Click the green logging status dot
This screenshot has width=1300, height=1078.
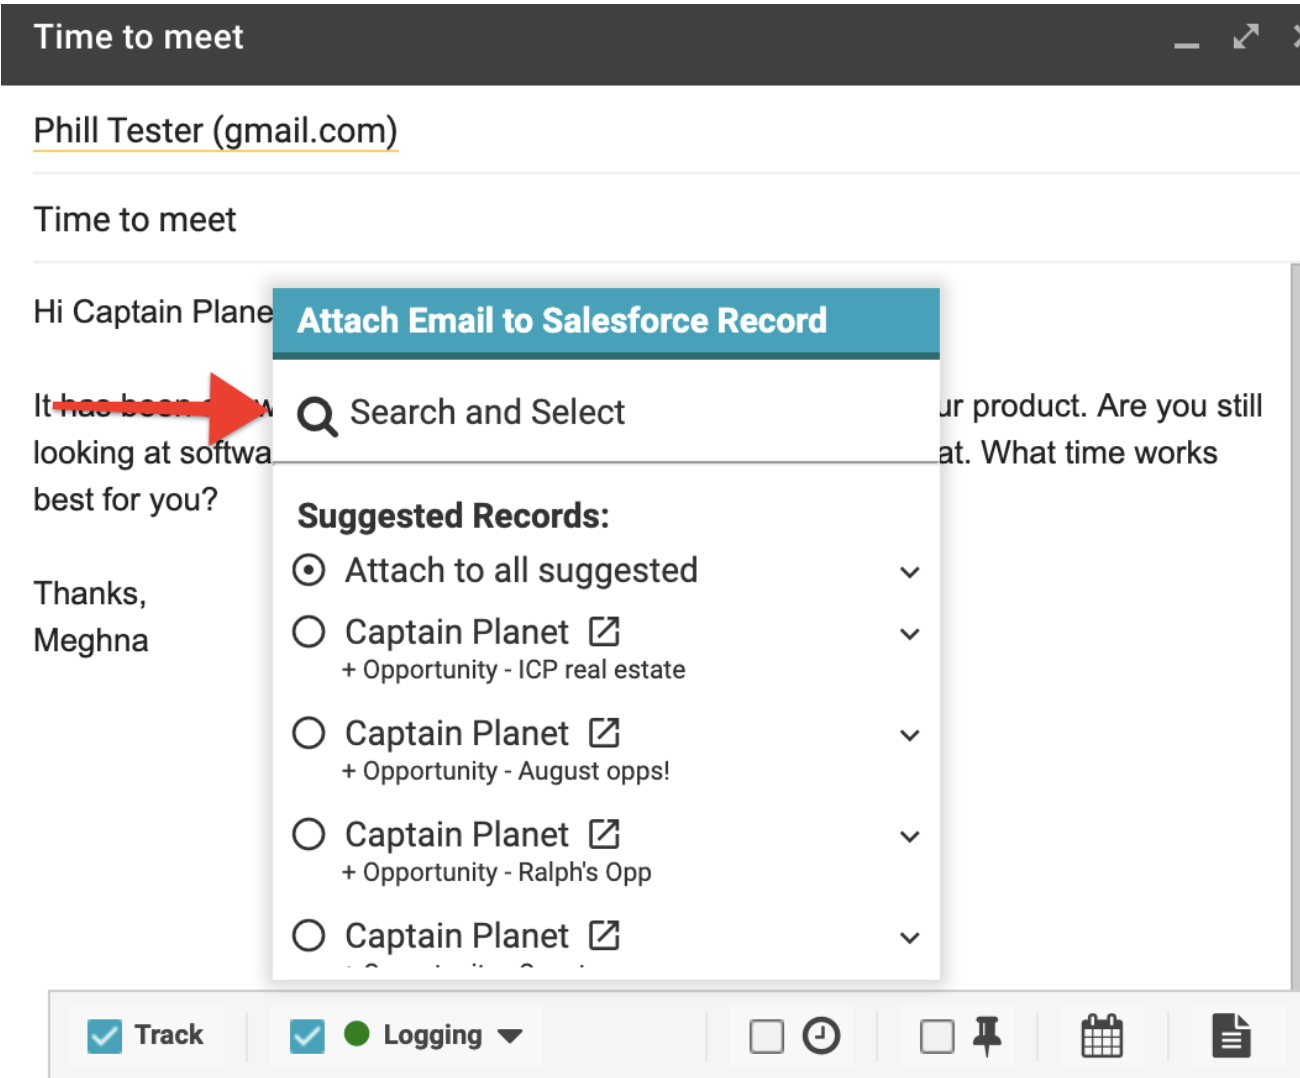(x=357, y=1033)
